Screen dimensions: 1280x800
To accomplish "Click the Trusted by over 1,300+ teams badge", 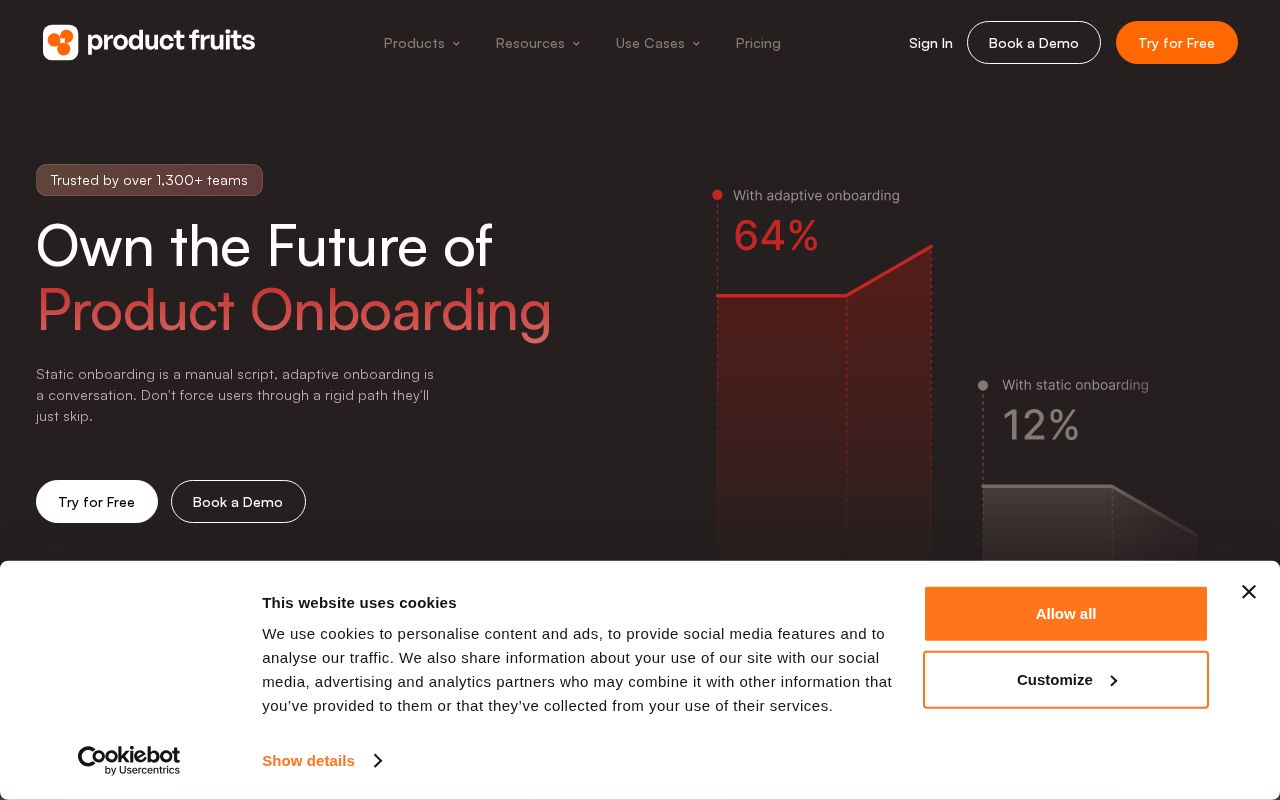I will point(149,180).
